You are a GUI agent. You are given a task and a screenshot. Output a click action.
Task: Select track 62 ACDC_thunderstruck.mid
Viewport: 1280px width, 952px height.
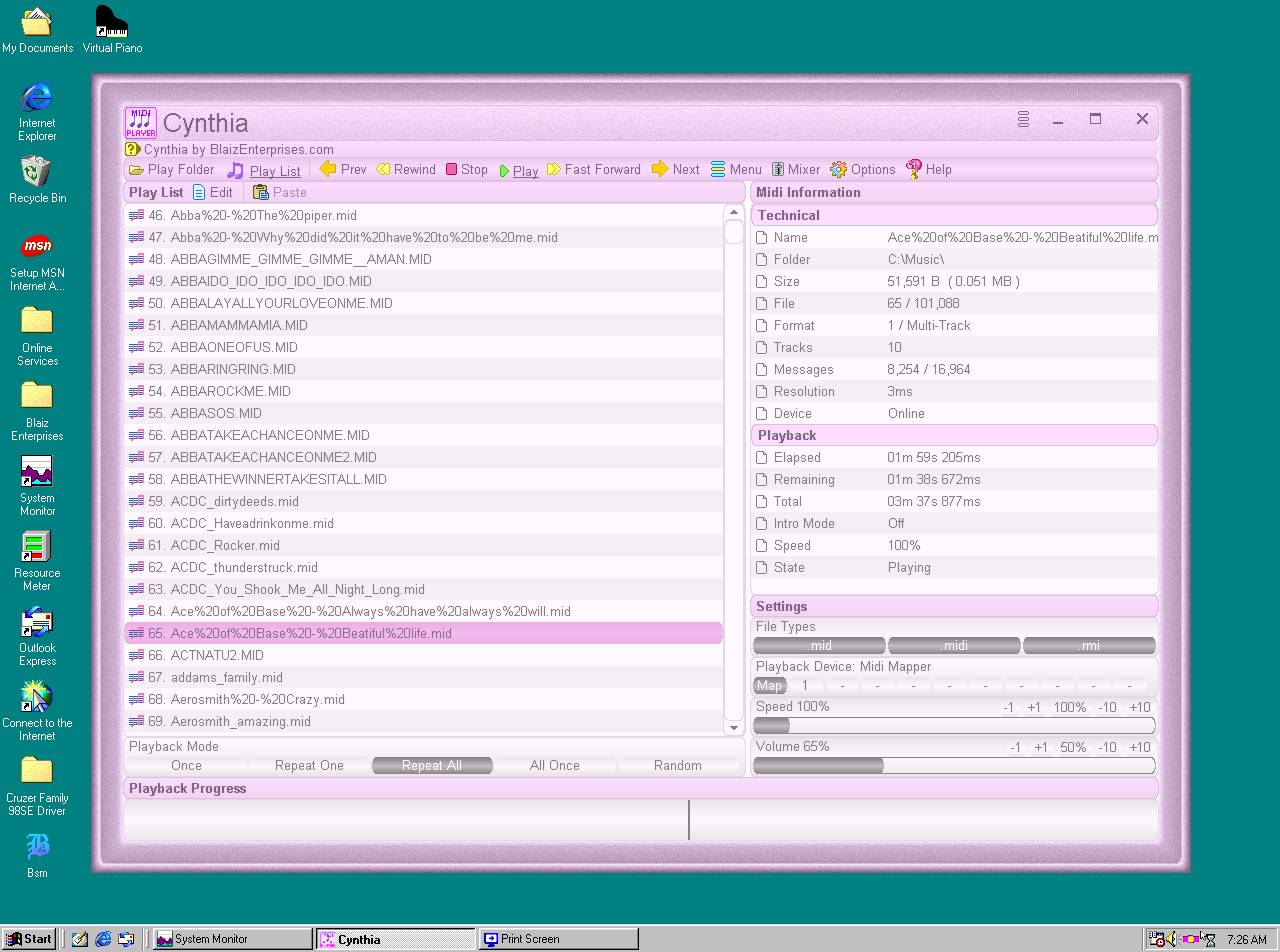(424, 567)
